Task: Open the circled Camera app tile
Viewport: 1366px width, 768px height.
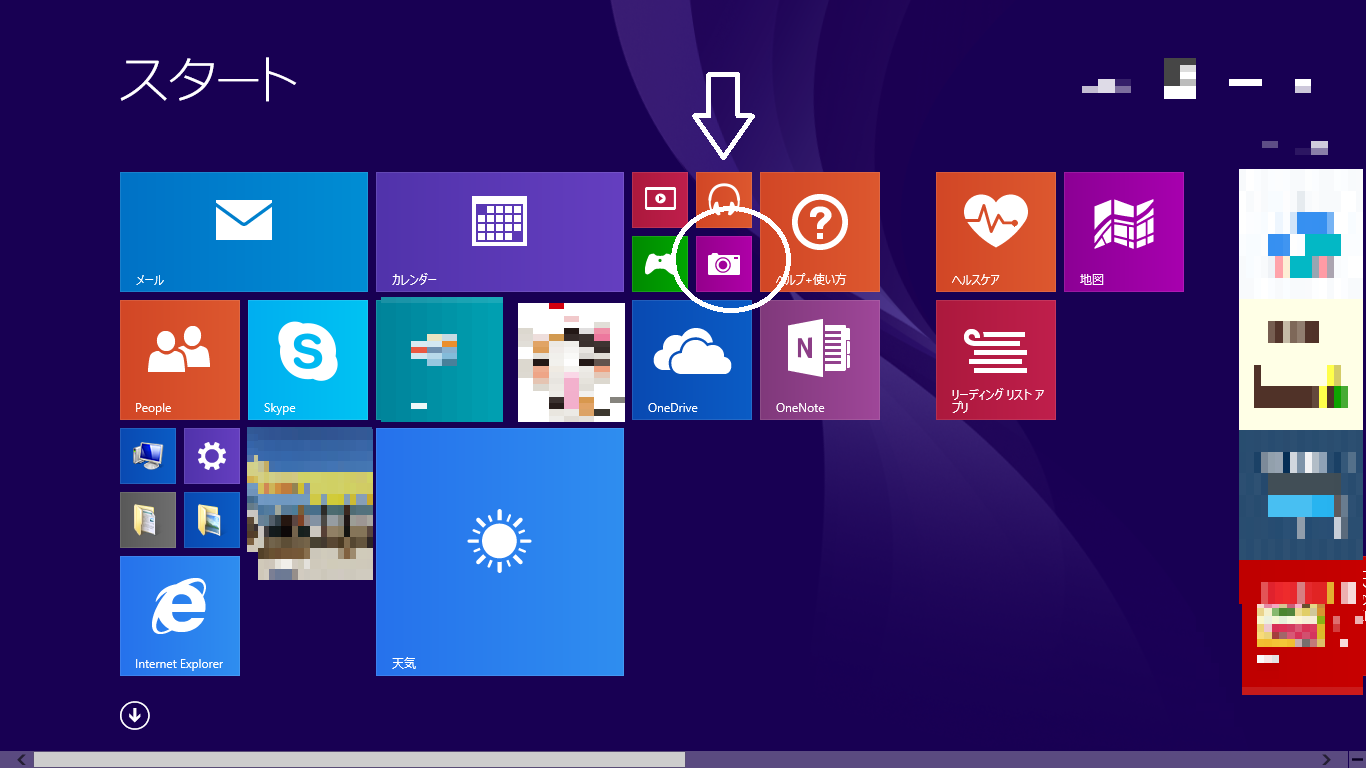Action: [x=723, y=264]
